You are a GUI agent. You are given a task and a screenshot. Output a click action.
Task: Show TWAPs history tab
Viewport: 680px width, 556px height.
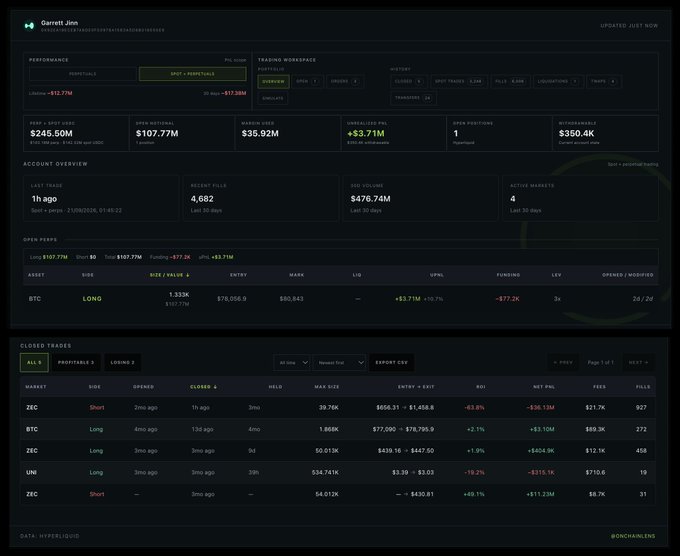point(604,82)
